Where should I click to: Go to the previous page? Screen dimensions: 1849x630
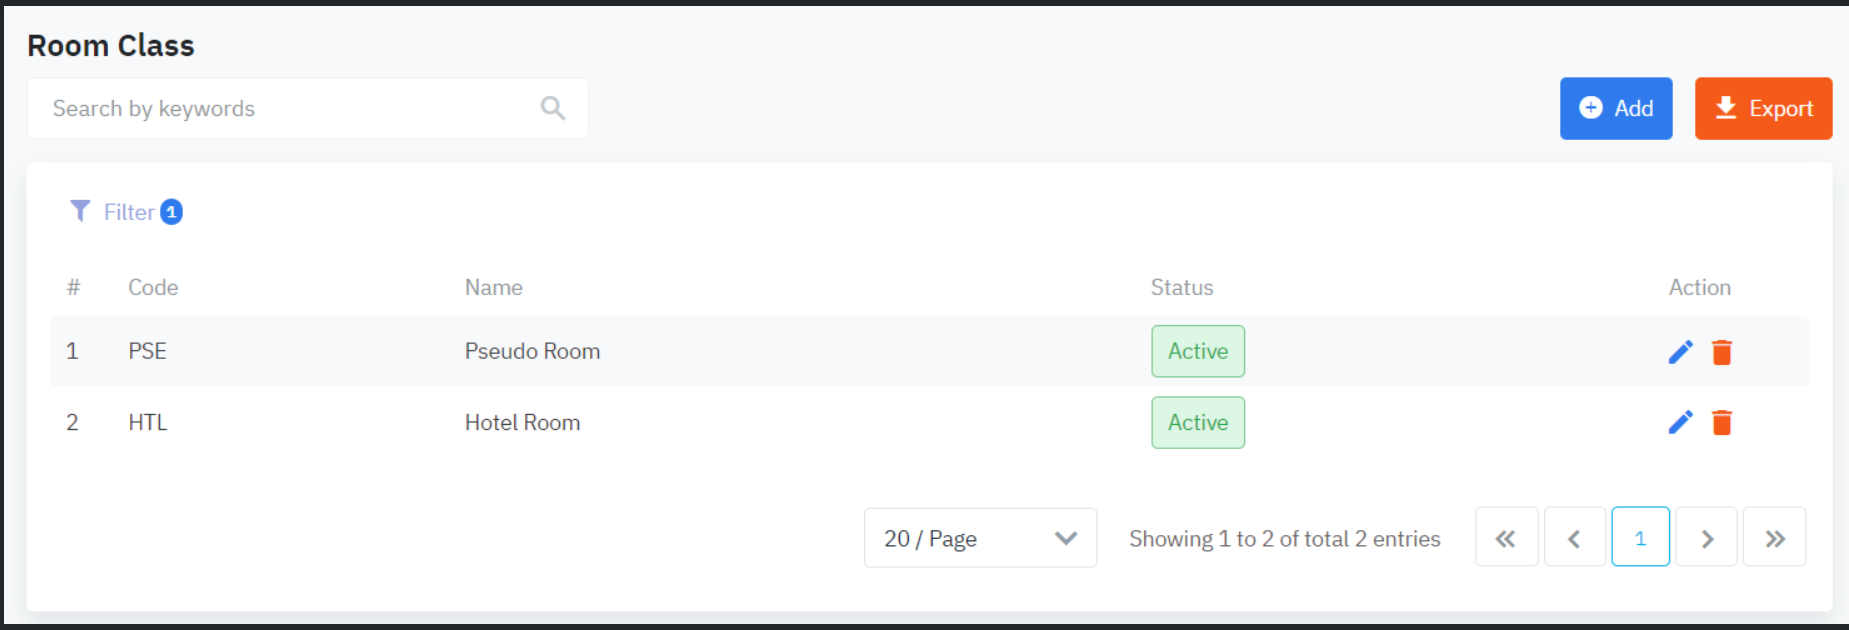1574,538
